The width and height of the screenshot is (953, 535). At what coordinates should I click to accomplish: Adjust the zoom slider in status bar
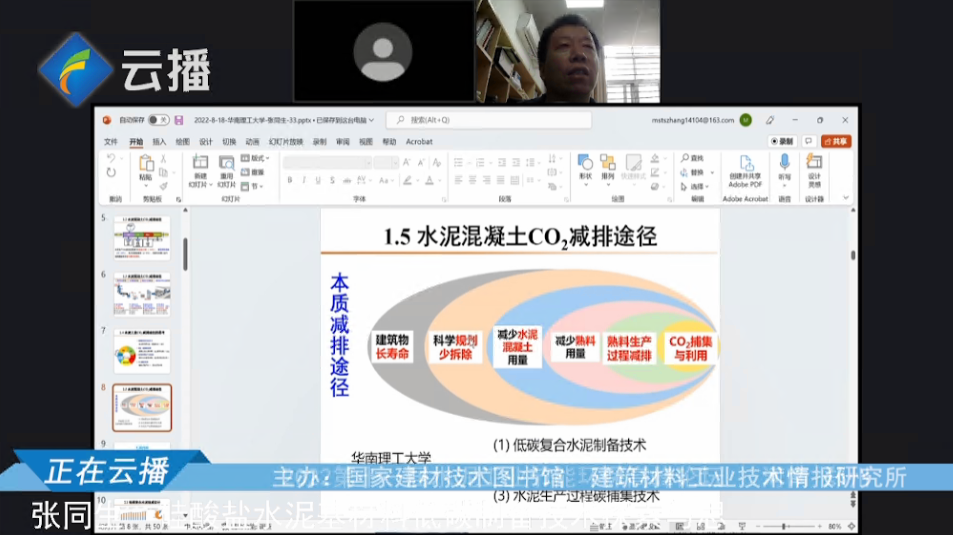tap(791, 526)
